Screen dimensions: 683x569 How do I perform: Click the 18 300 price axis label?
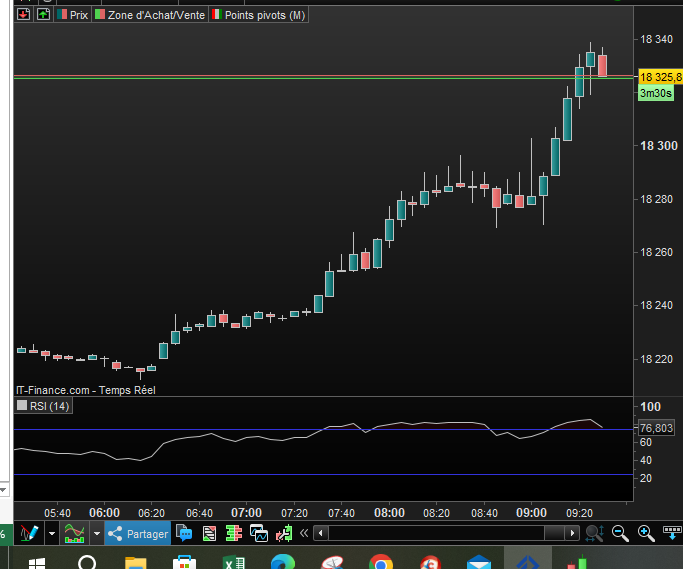pos(658,146)
